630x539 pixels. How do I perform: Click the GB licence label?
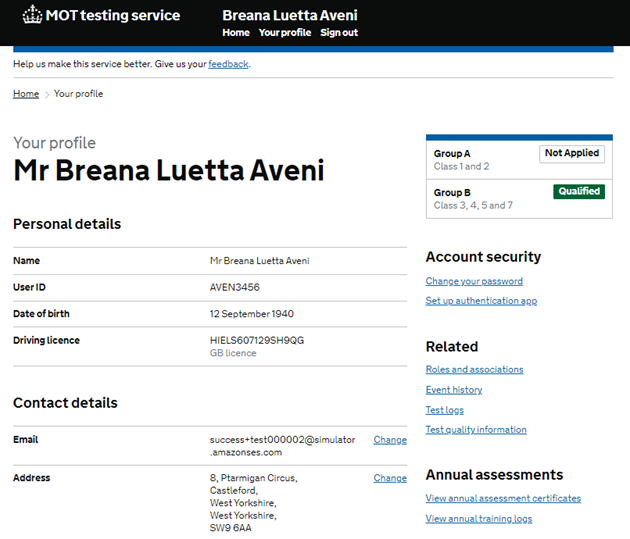(x=233, y=353)
